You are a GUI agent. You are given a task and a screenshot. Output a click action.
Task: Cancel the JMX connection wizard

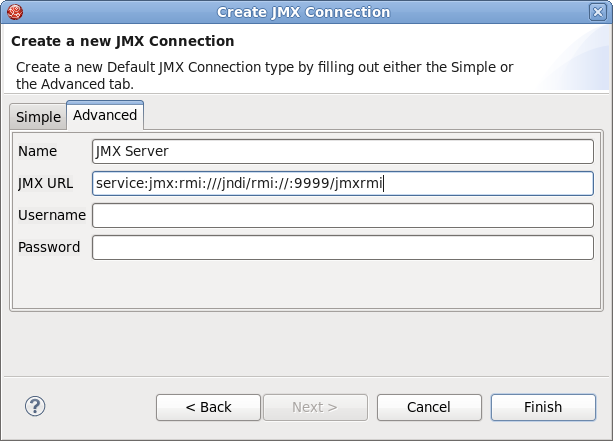428,407
